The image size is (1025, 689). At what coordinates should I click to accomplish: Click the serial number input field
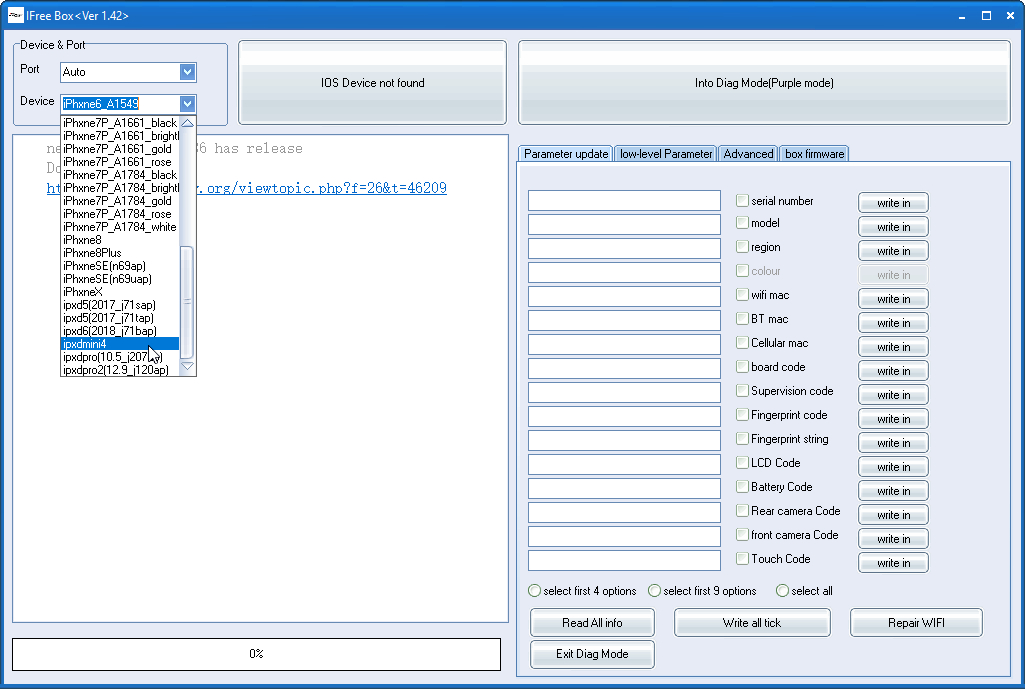tap(624, 201)
